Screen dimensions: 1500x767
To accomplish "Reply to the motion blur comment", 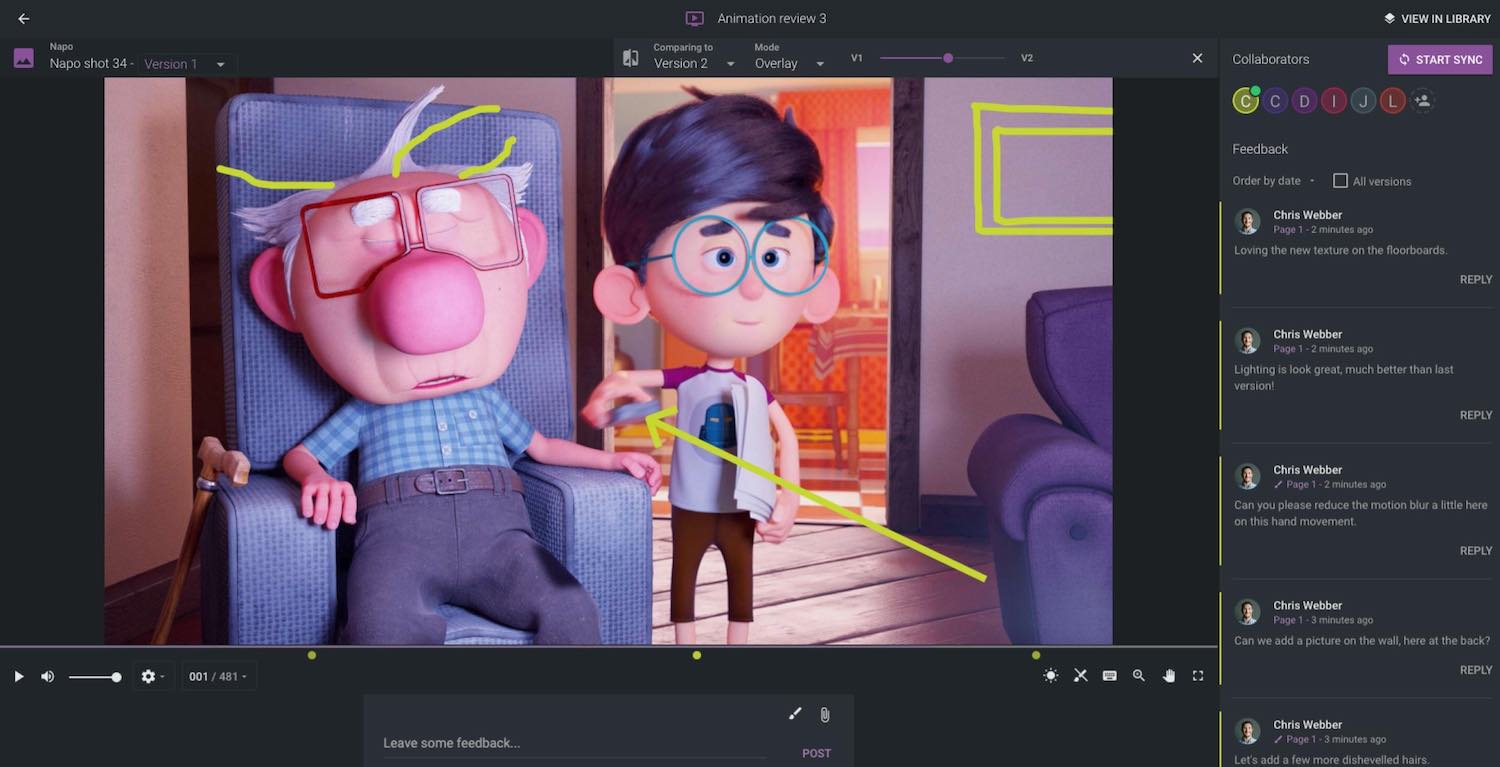I will tap(1476, 551).
